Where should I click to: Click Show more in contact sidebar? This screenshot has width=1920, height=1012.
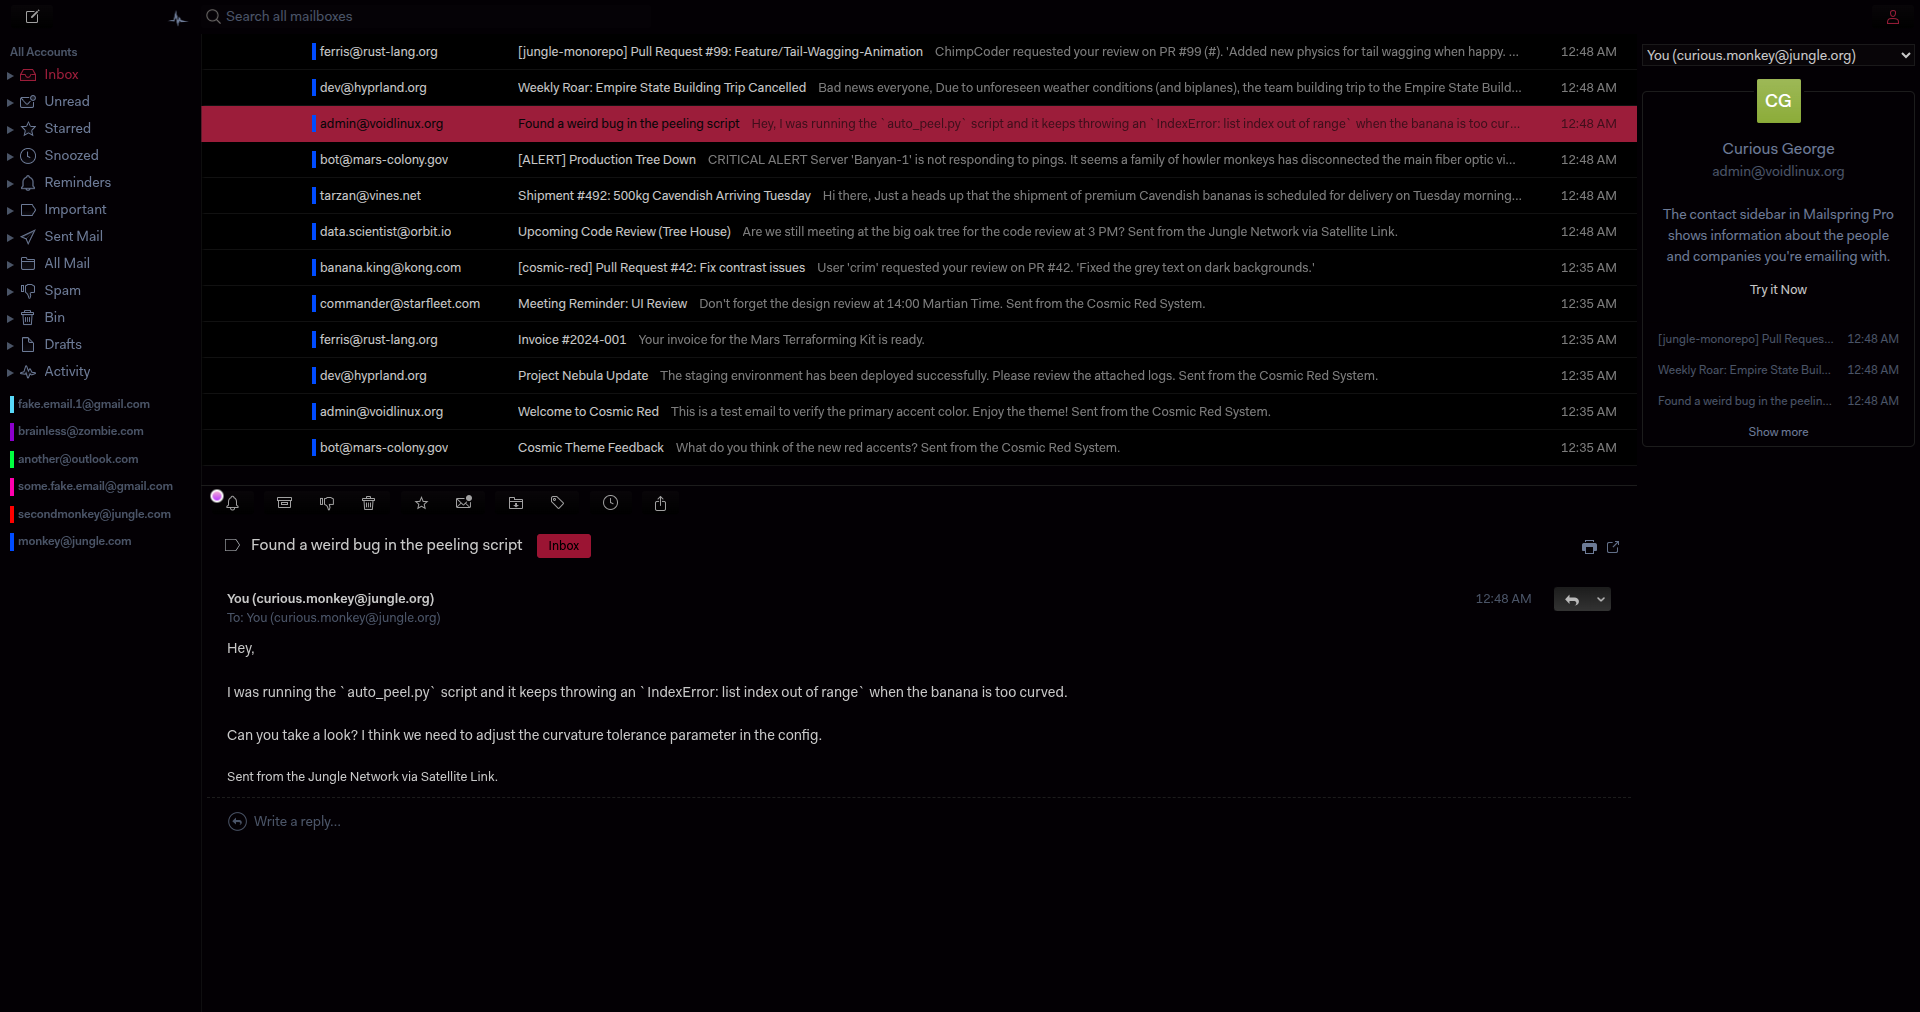point(1778,432)
